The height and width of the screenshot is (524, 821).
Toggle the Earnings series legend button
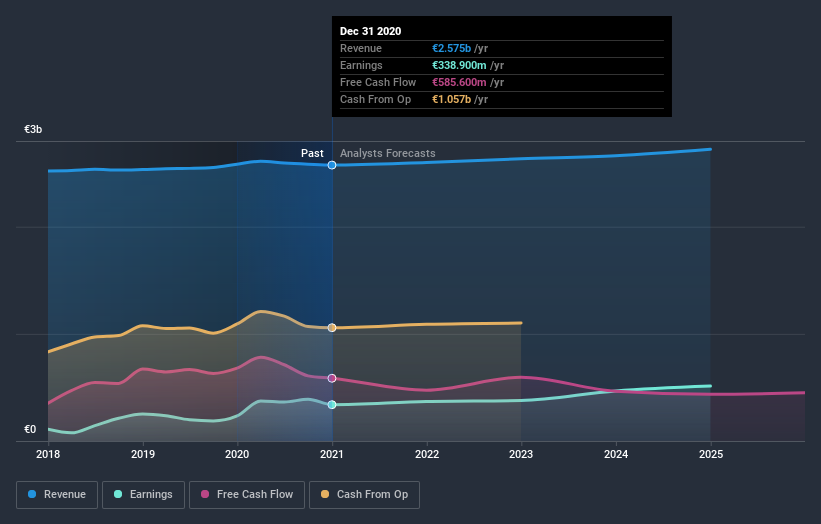(x=143, y=495)
